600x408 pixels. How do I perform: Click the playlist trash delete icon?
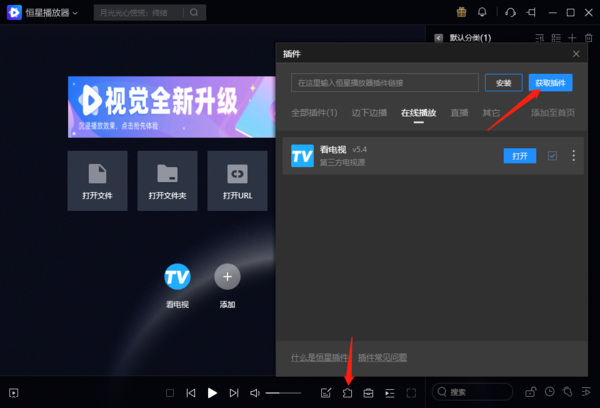[x=589, y=38]
